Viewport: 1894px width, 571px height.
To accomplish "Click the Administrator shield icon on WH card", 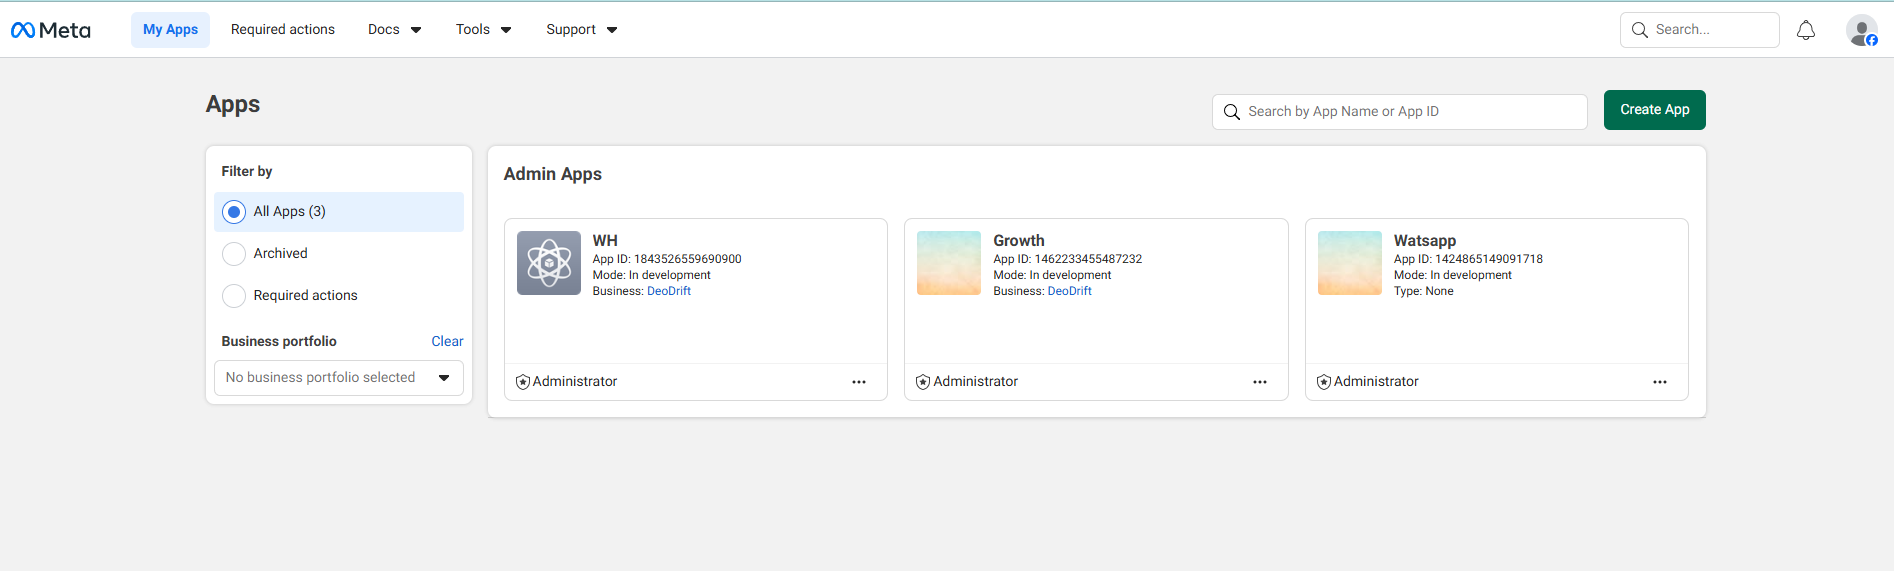I will tap(523, 382).
